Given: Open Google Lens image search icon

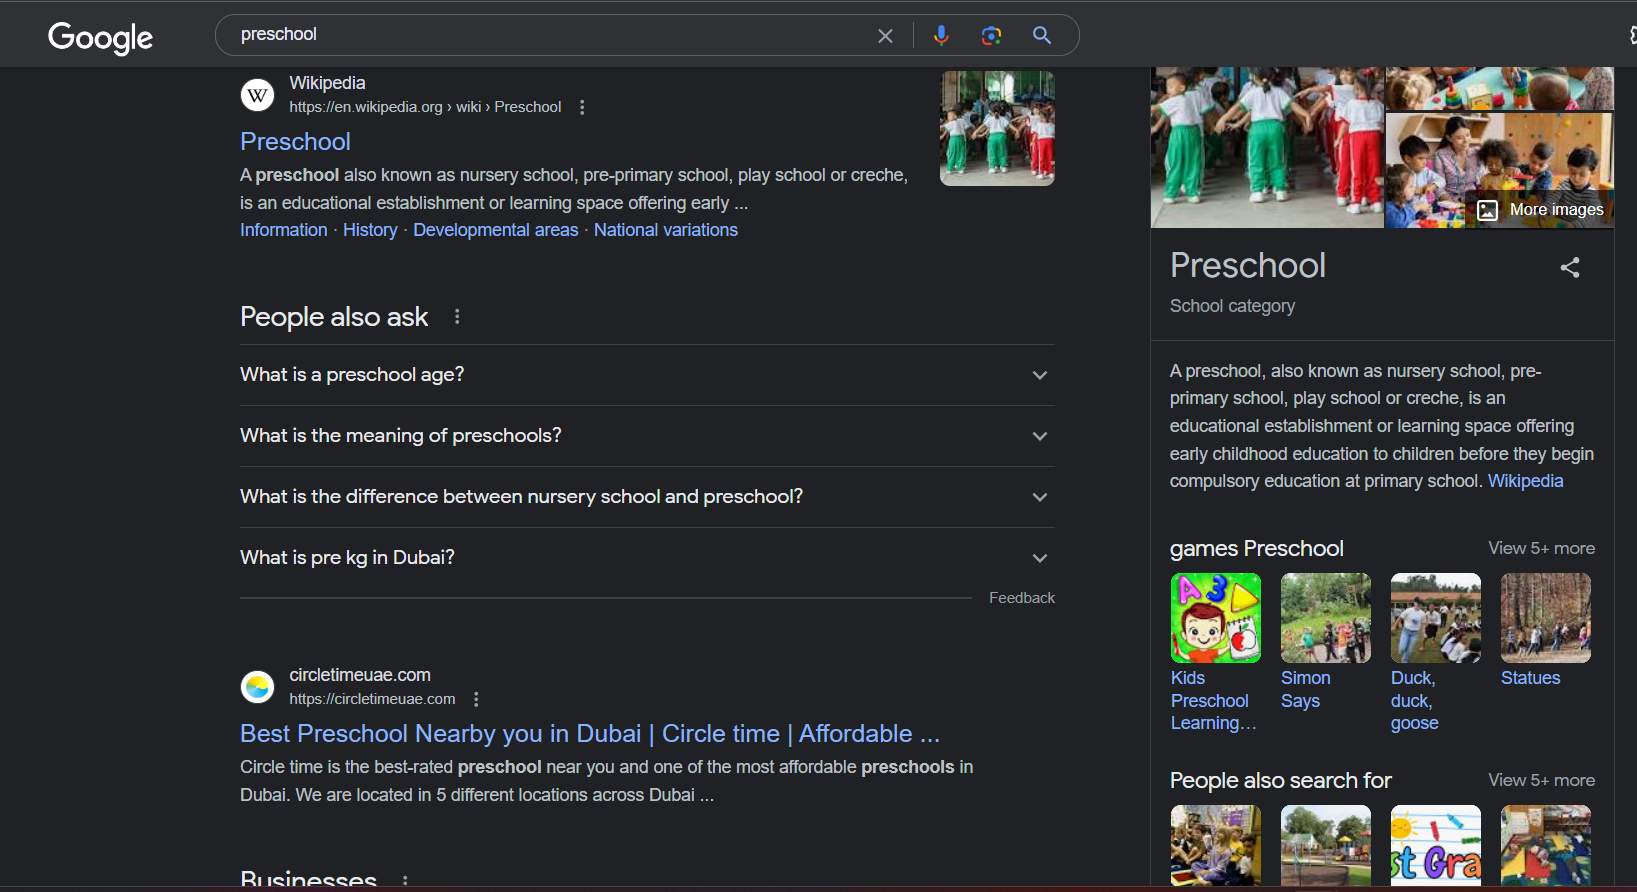Looking at the screenshot, I should tap(991, 36).
